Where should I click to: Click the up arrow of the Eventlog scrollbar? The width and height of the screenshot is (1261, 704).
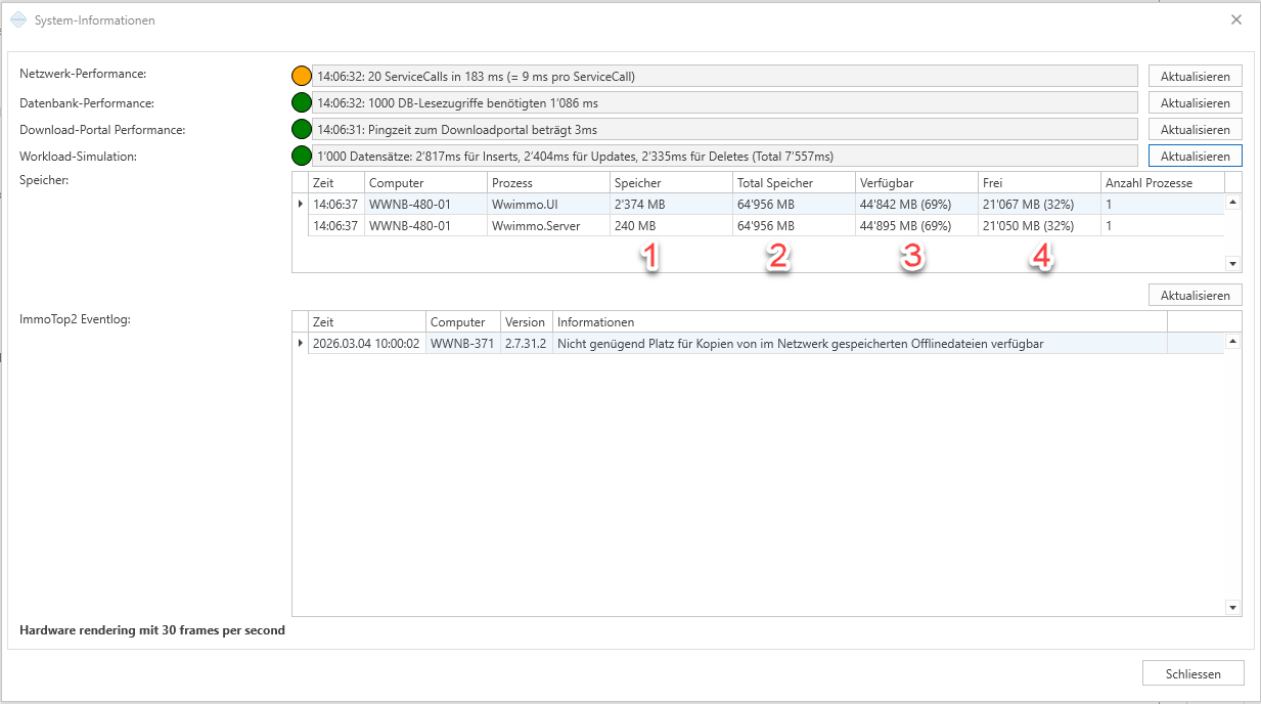coord(1233,341)
